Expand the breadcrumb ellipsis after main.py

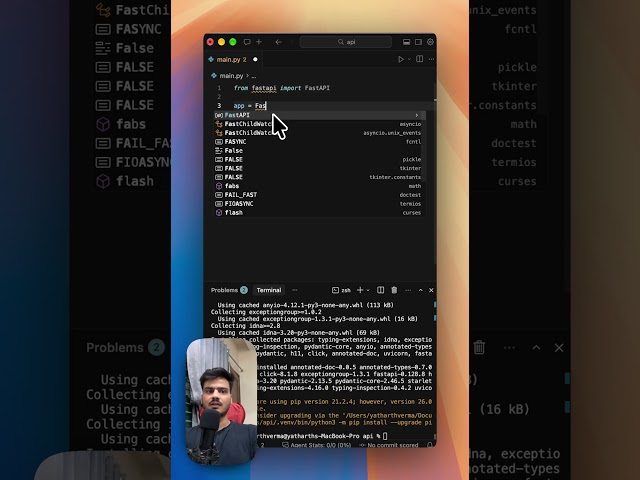tap(254, 76)
